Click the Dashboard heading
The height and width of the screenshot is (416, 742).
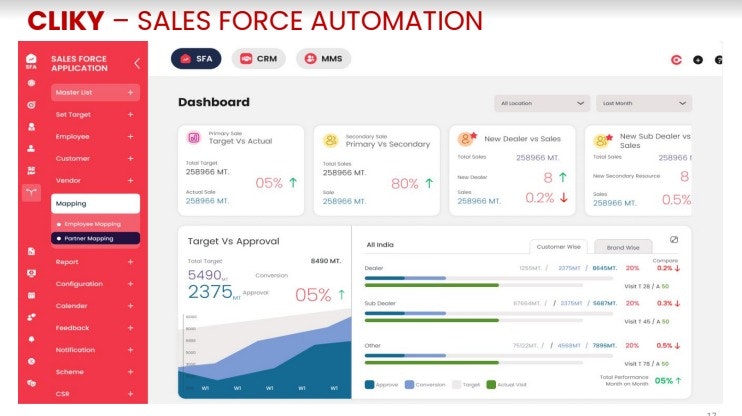[x=214, y=102]
